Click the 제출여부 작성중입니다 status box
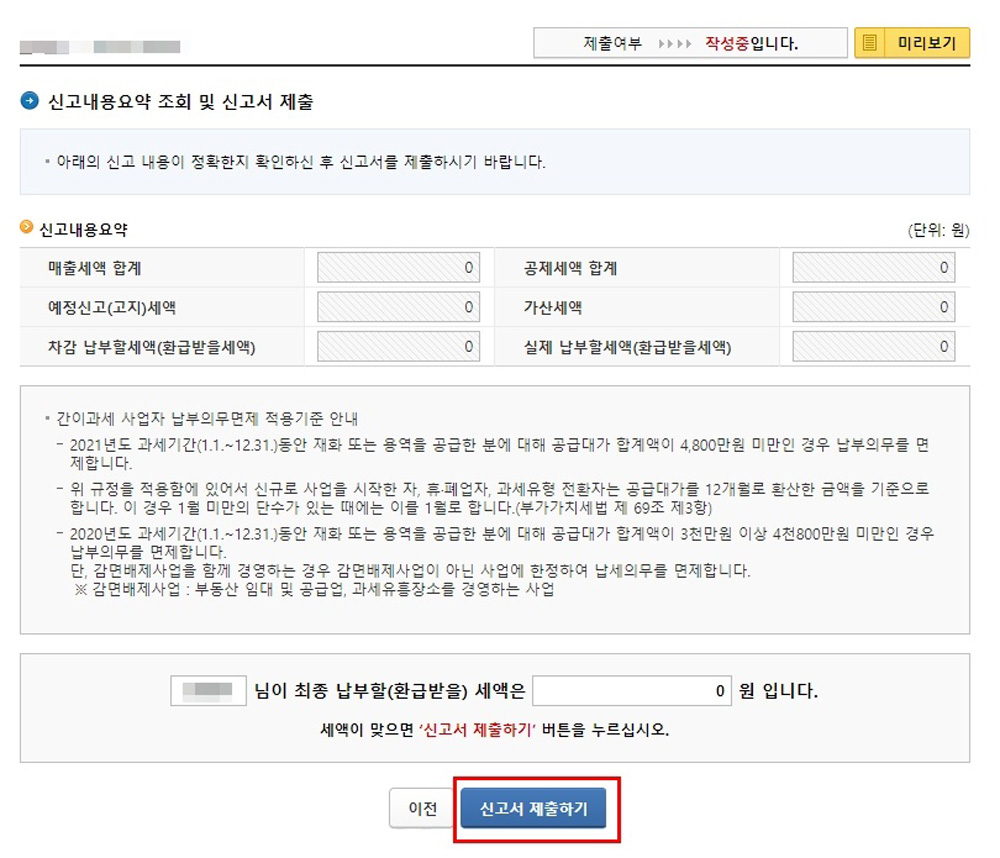Image resolution: width=1000 pixels, height=858 pixels. [690, 43]
